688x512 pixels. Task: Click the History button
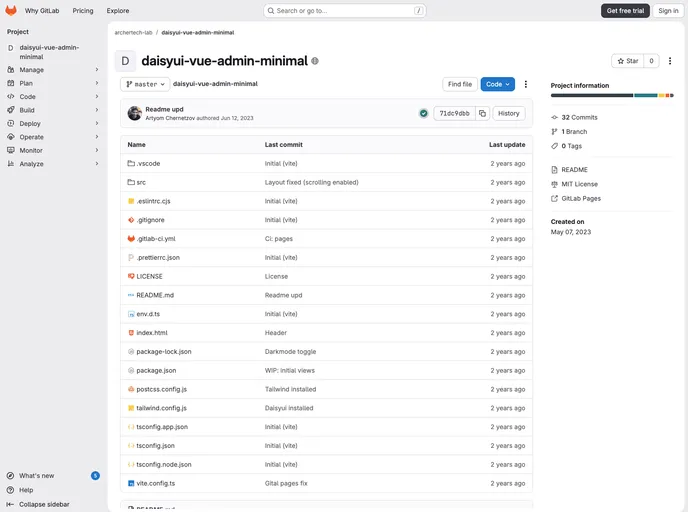(509, 113)
